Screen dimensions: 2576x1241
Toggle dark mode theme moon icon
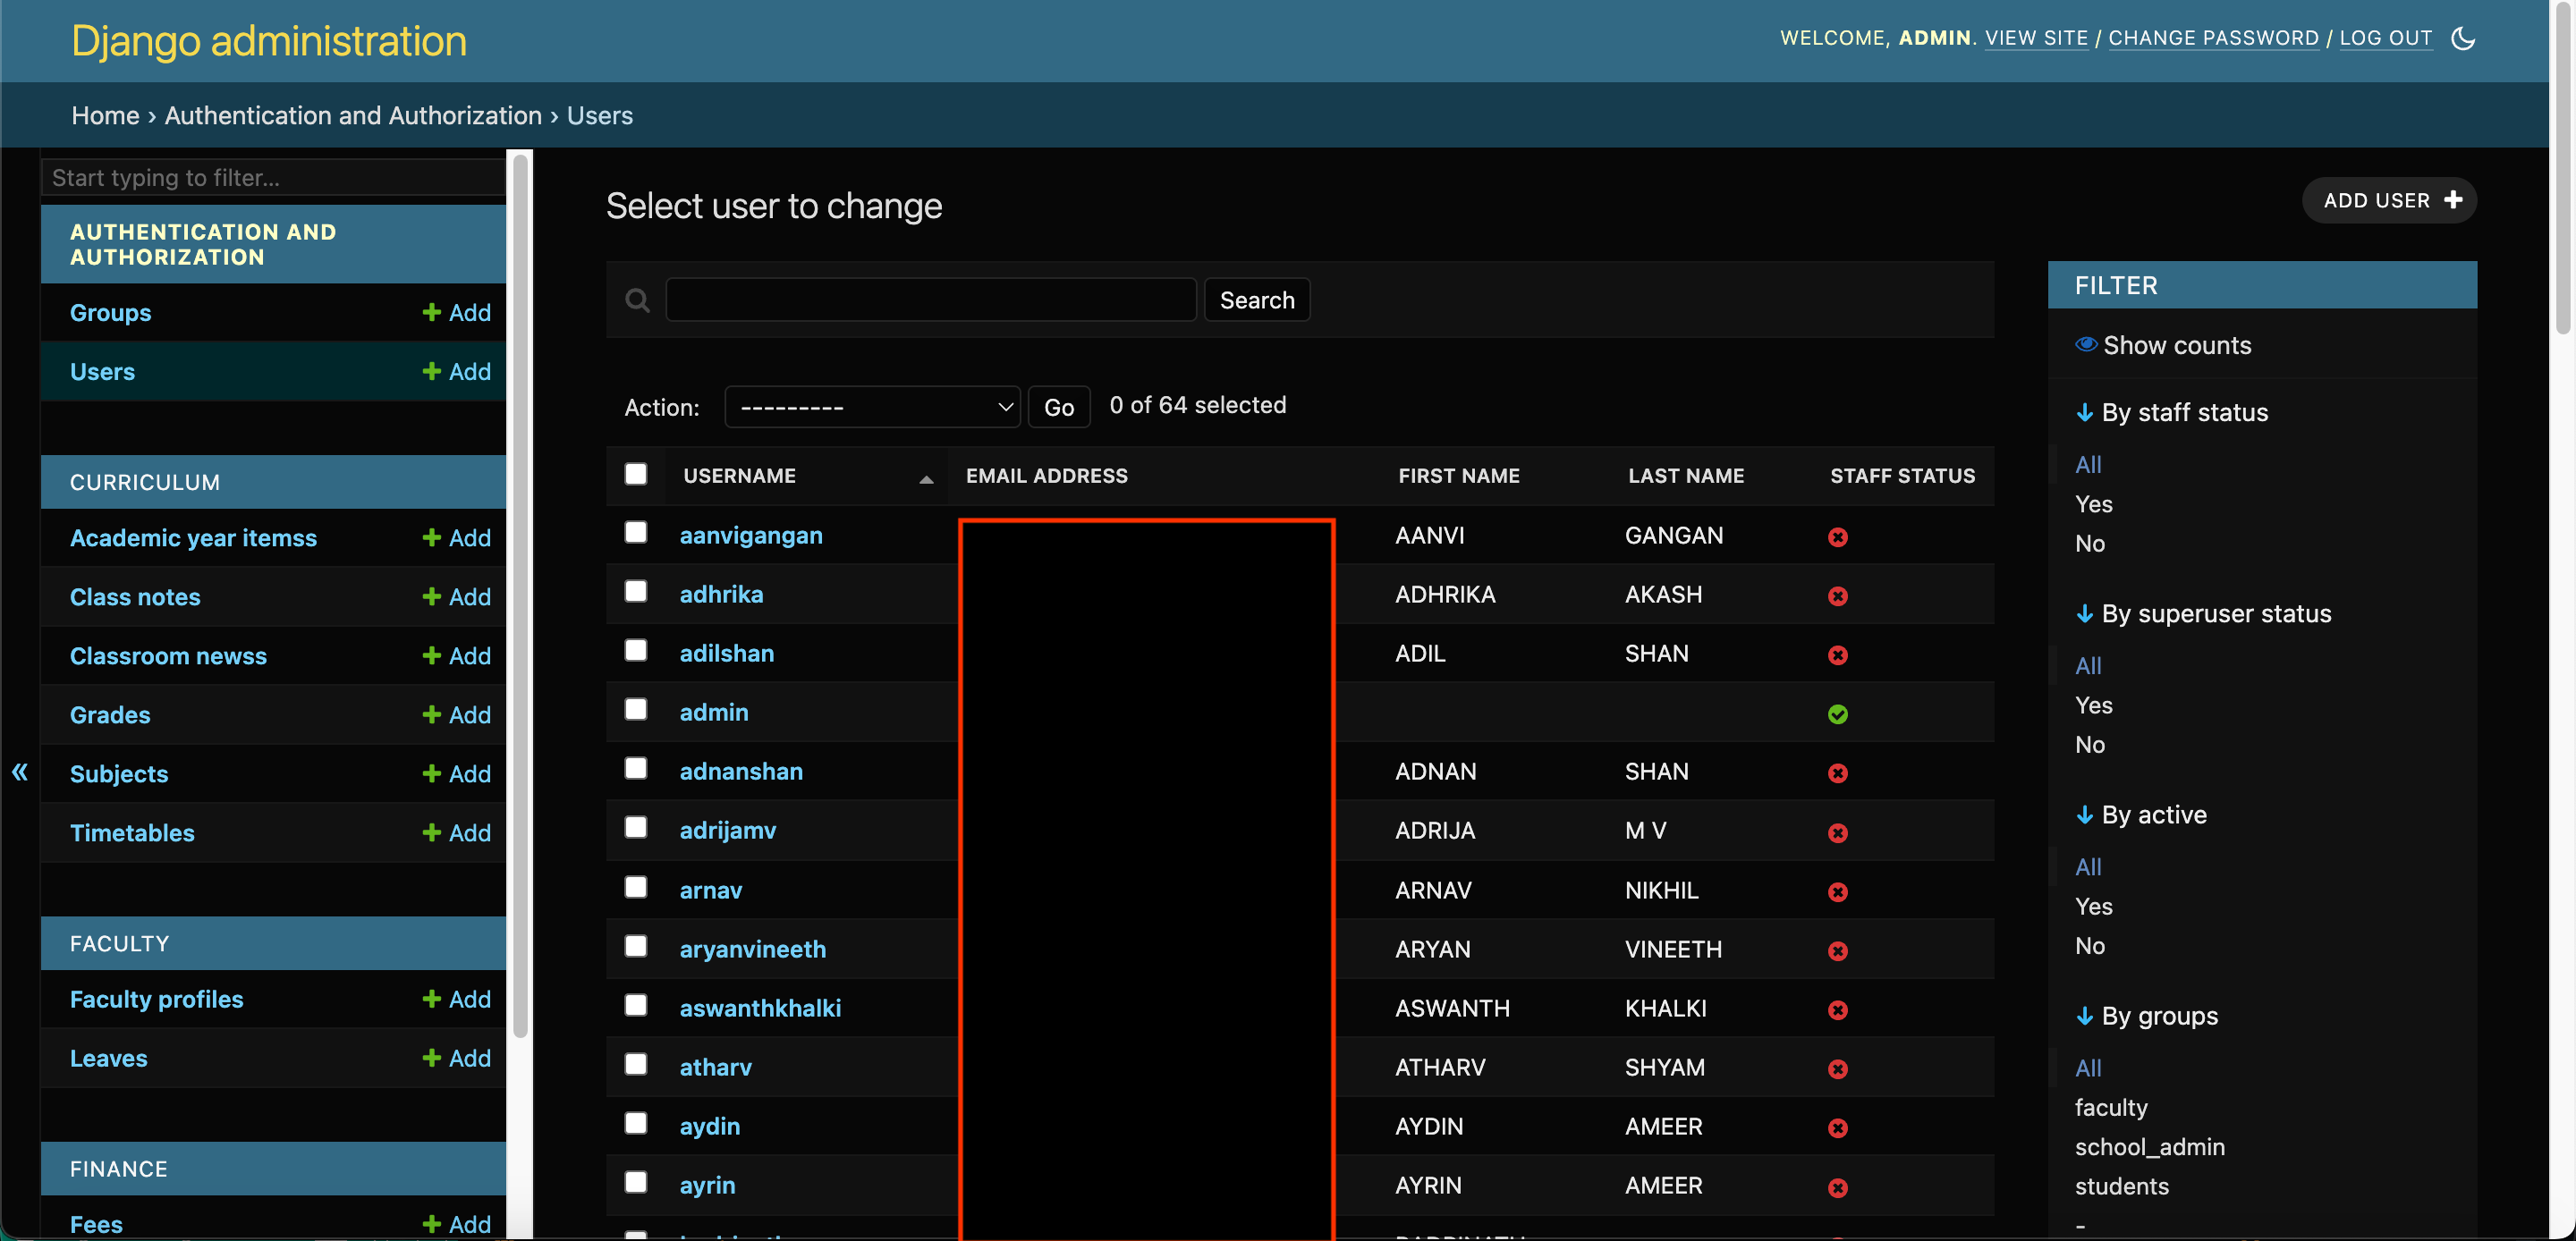click(2463, 38)
